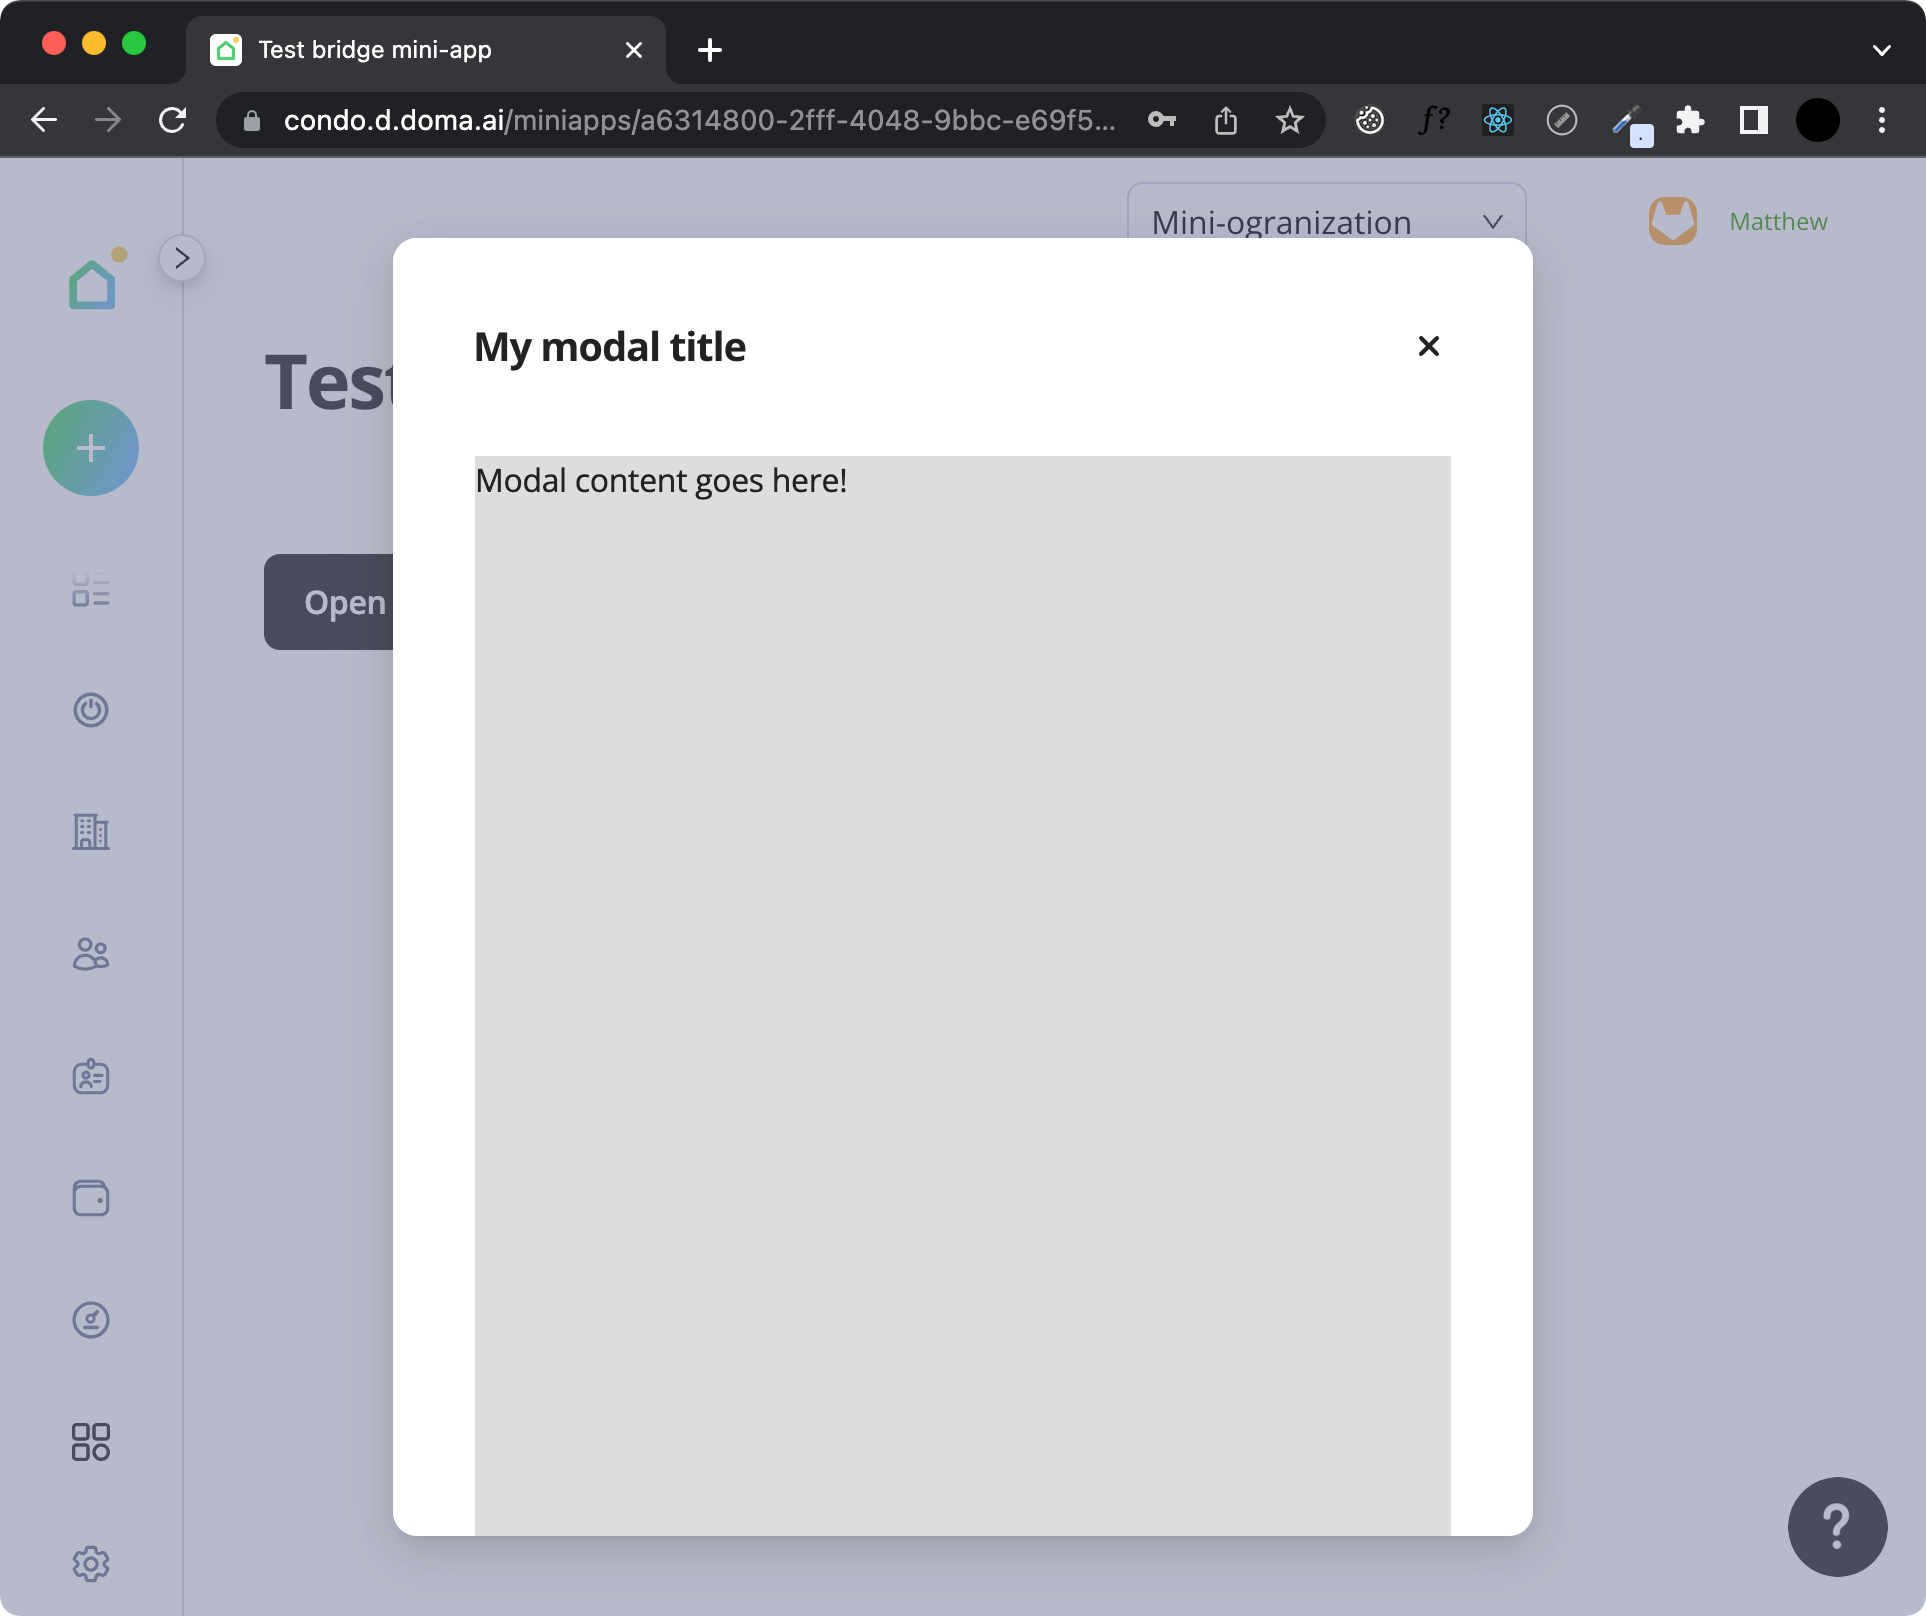Select the Test bridge mini-app tab
This screenshot has width=1926, height=1616.
pyautogui.click(x=373, y=50)
